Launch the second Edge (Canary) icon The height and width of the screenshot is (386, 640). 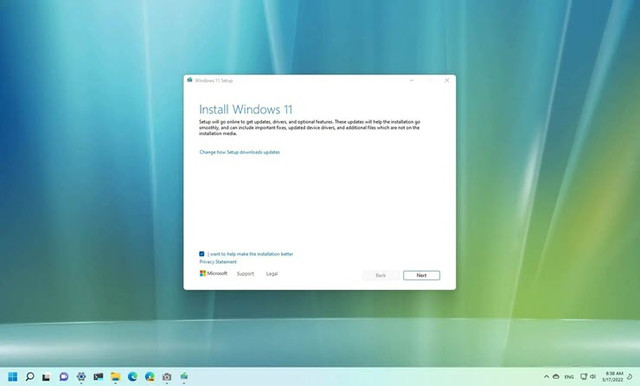pyautogui.click(x=150, y=377)
